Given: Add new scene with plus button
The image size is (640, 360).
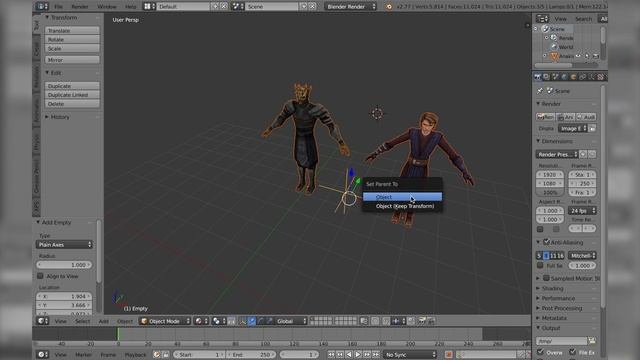Looking at the screenshot, I should tap(304, 7).
